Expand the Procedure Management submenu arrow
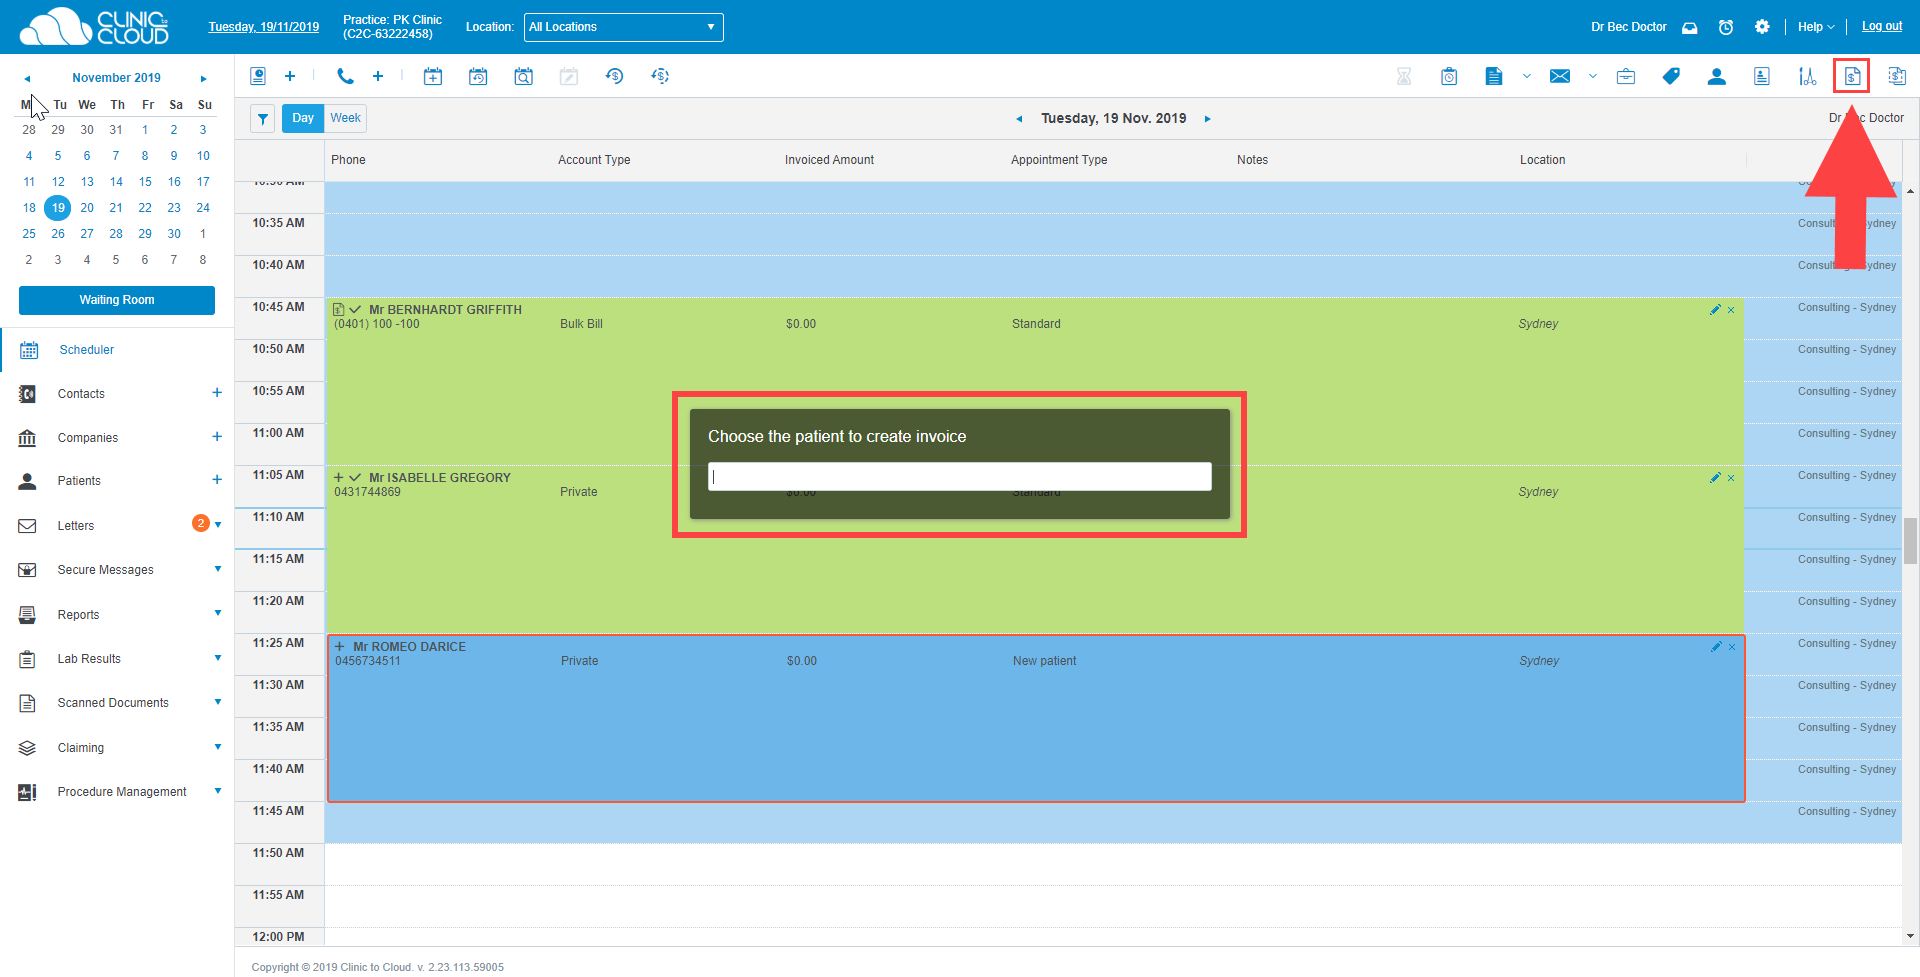This screenshot has height=977, width=1920. pyautogui.click(x=218, y=791)
